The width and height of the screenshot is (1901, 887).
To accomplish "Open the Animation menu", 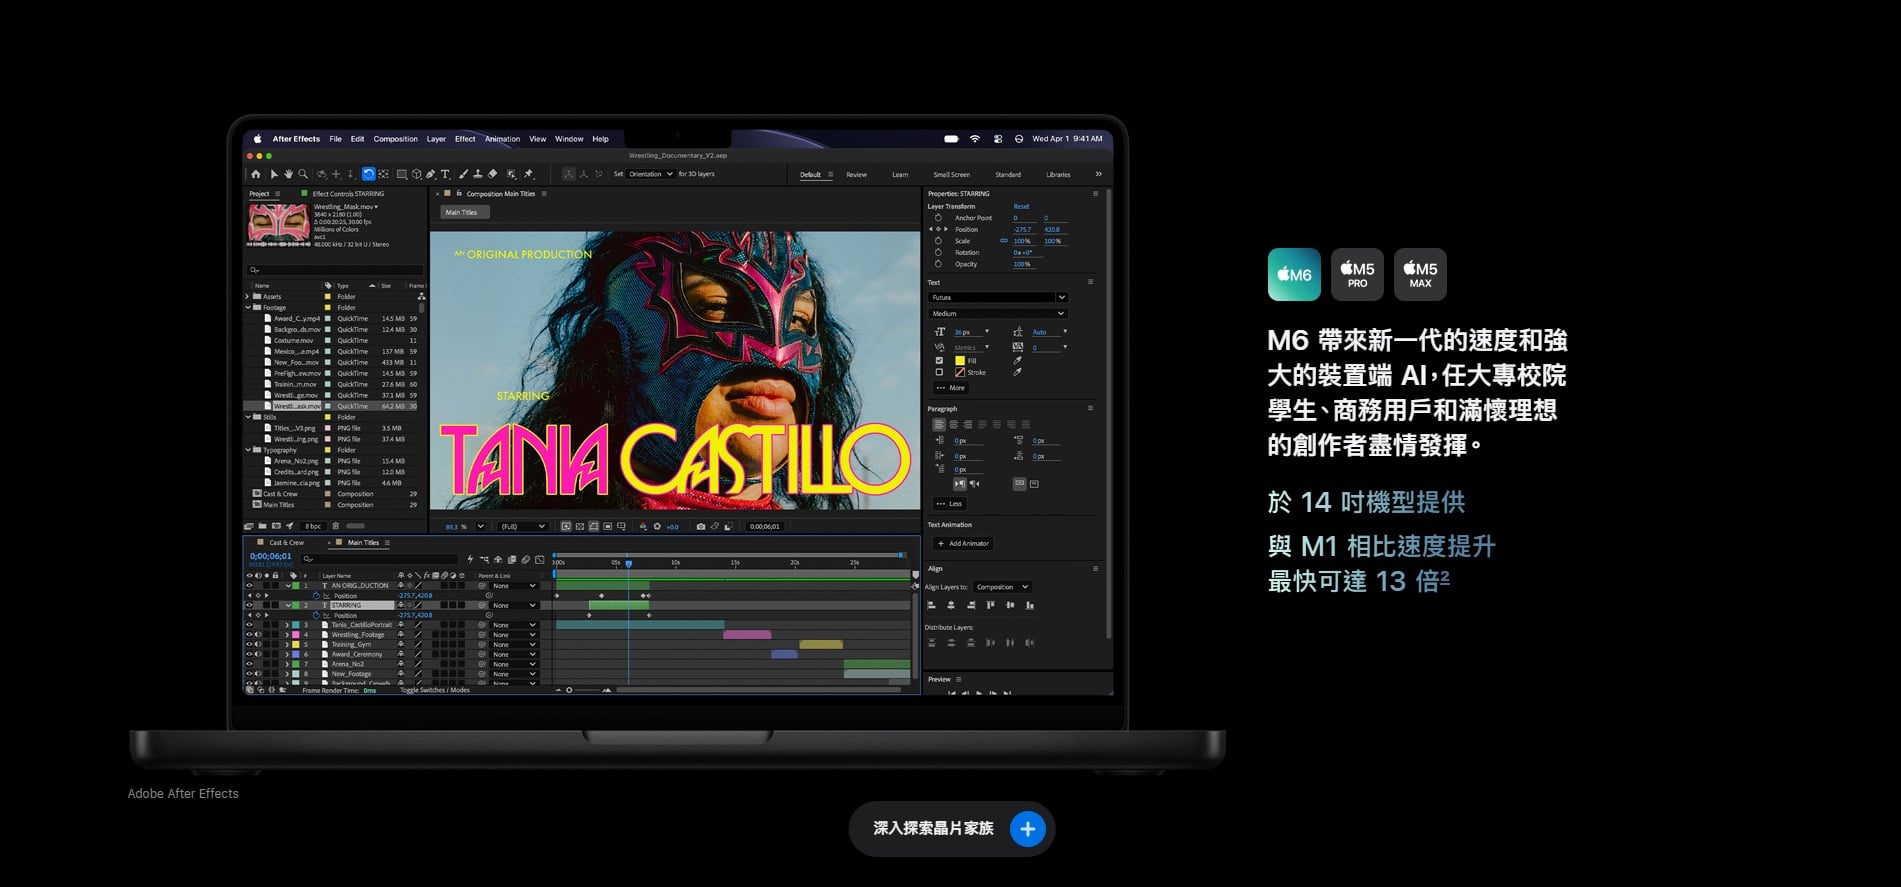I will pos(503,139).
